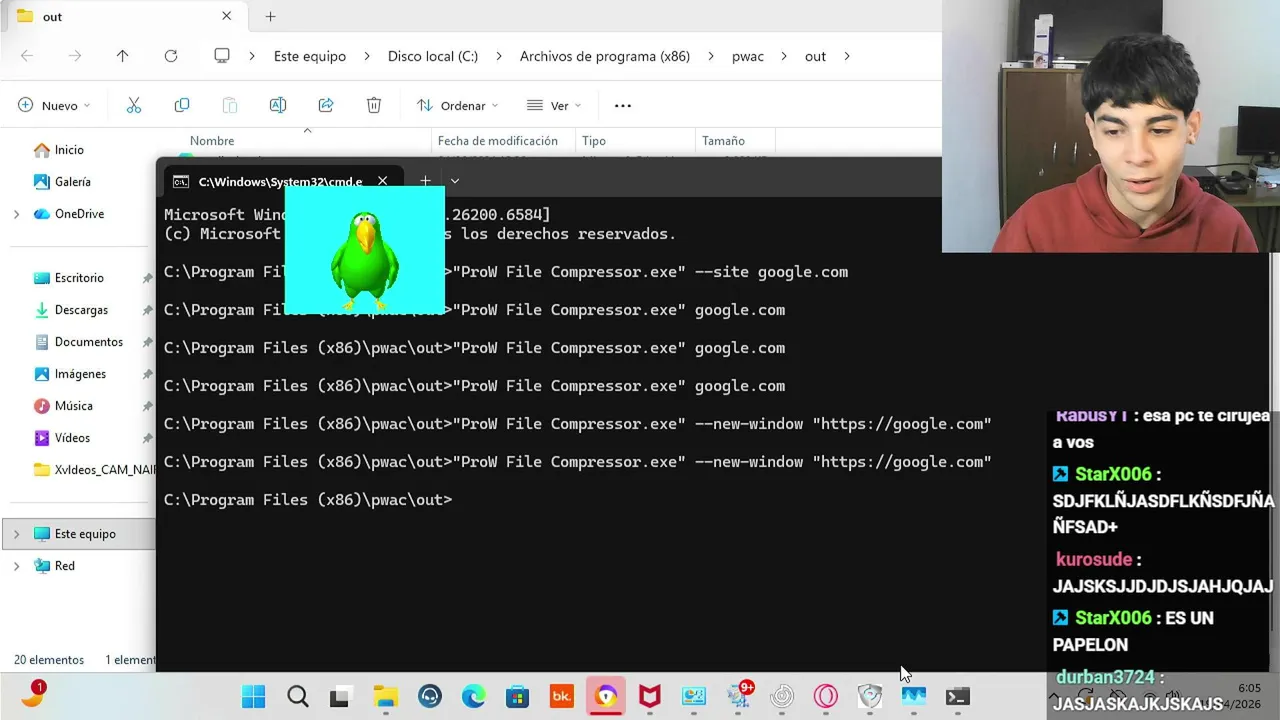Click the Share icon in Explorer toolbar
1280x720 pixels.
coord(326,105)
